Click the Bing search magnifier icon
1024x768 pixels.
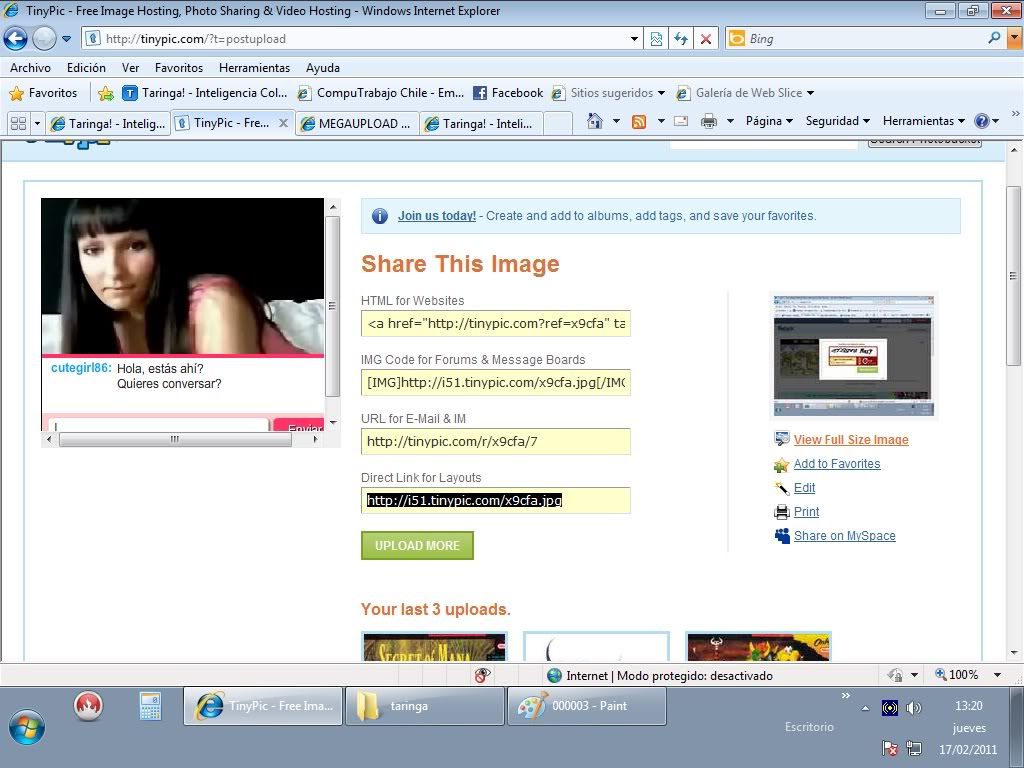[x=995, y=39]
